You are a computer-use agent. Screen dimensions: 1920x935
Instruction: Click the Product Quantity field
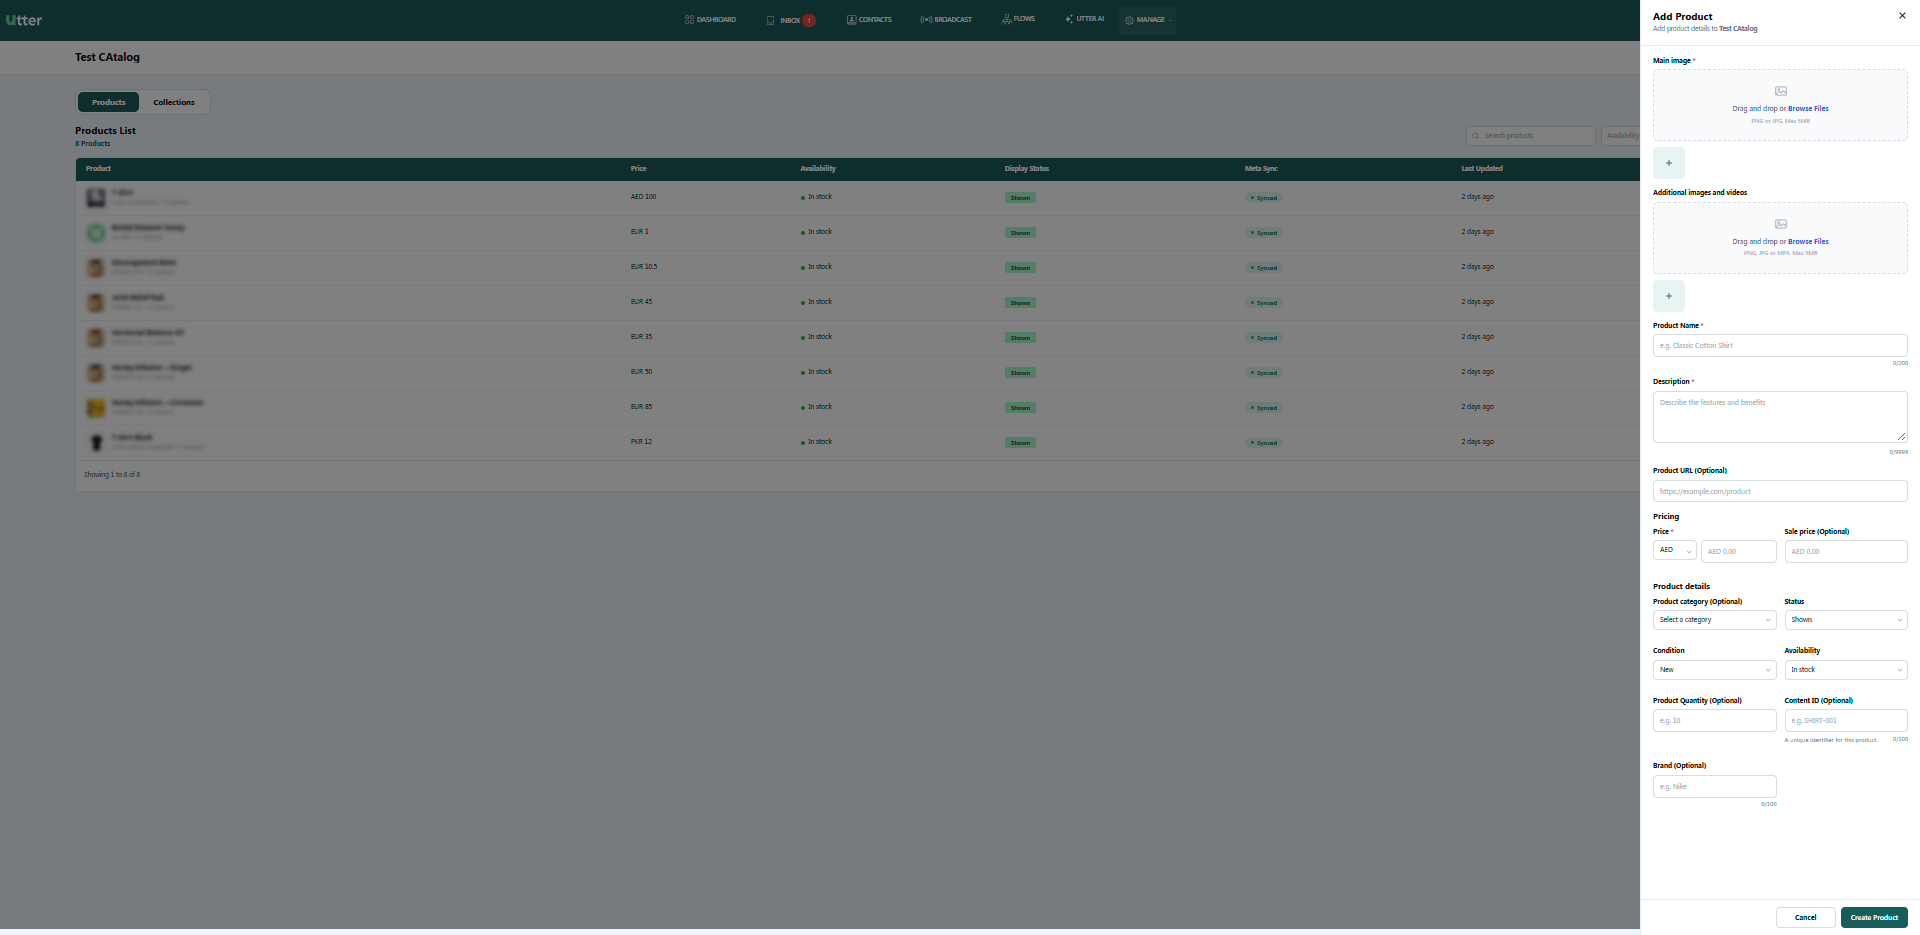click(1715, 721)
